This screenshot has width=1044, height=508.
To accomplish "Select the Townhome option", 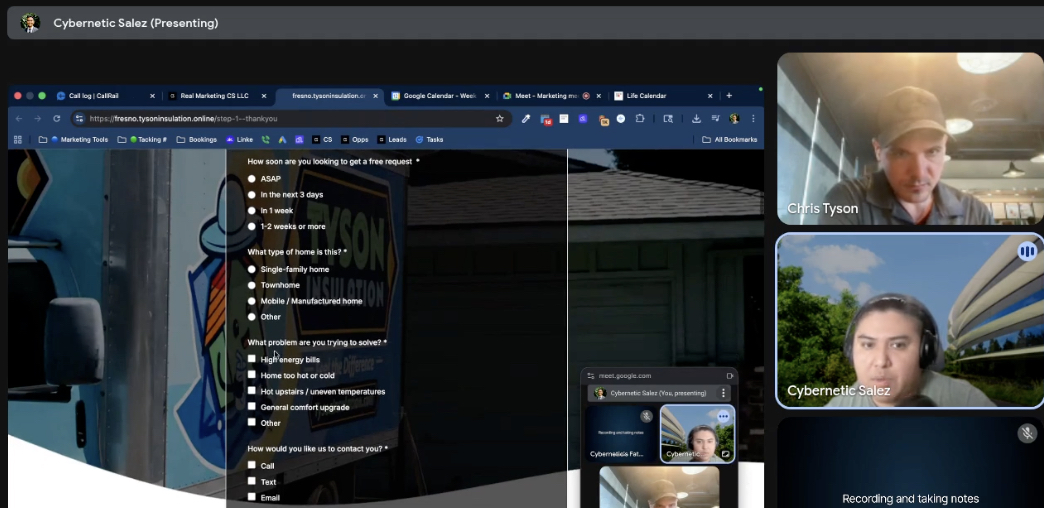I will (251, 285).
